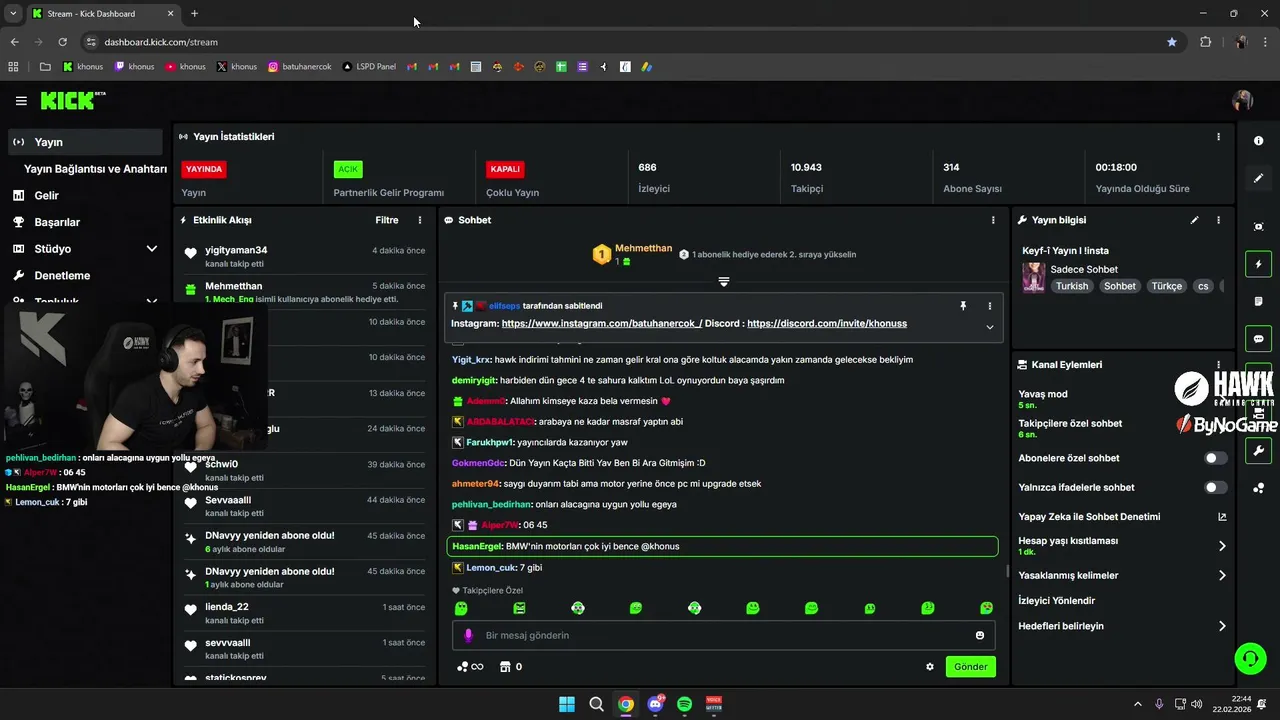Expand the pinned message with chevron

(x=990, y=327)
